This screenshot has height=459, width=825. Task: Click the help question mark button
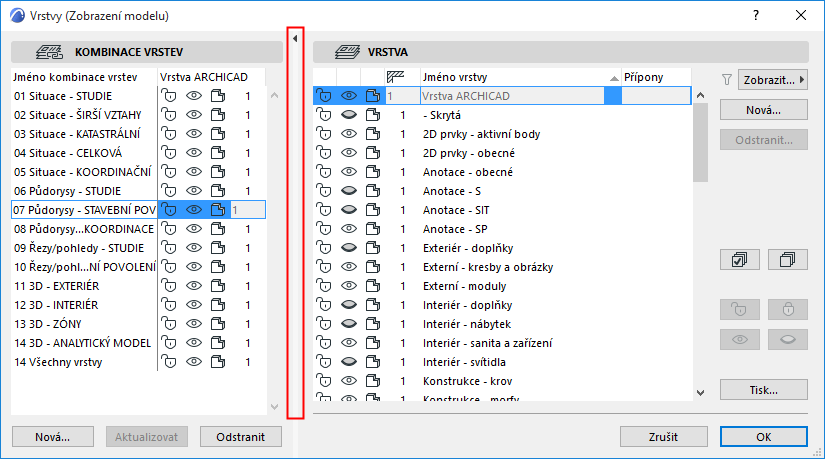(x=756, y=15)
